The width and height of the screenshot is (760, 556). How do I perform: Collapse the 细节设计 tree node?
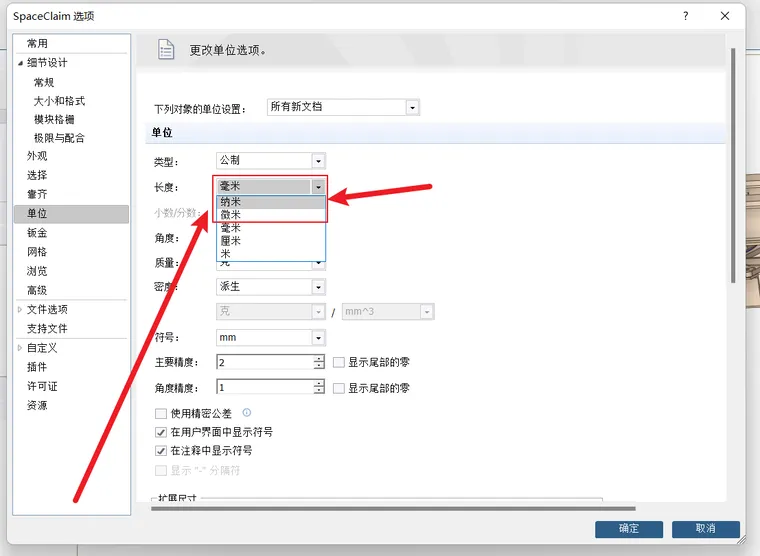click(x=20, y=63)
